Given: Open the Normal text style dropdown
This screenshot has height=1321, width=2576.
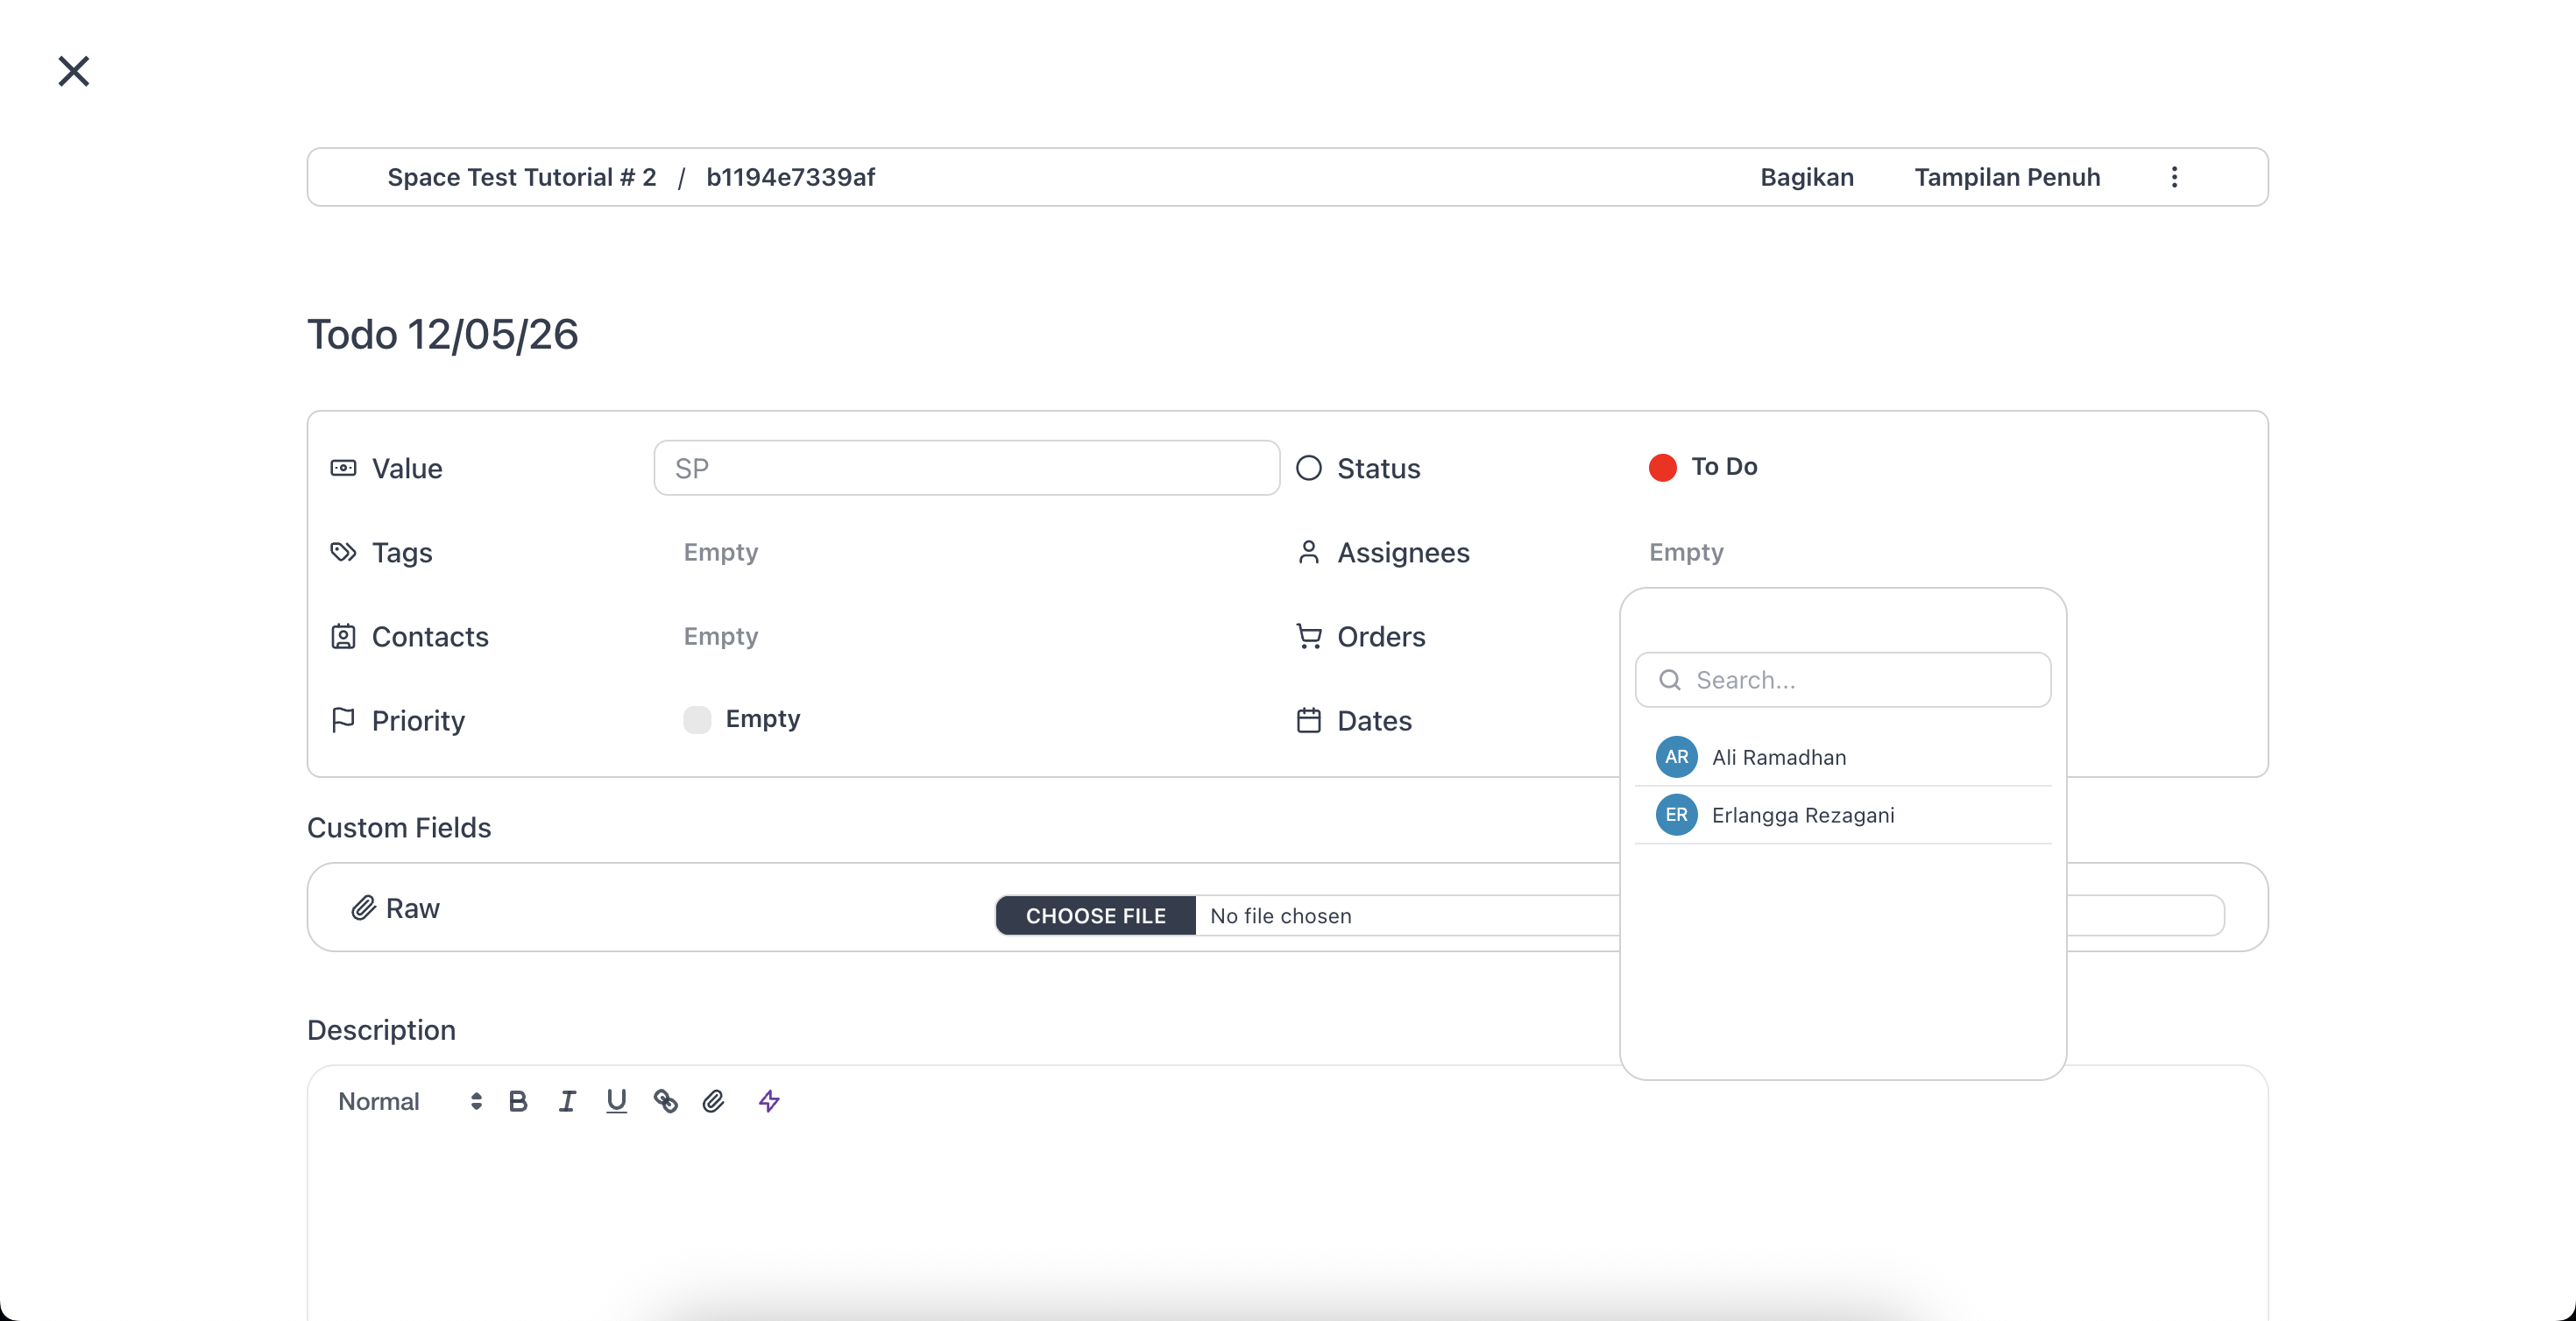Looking at the screenshot, I should (x=409, y=1101).
